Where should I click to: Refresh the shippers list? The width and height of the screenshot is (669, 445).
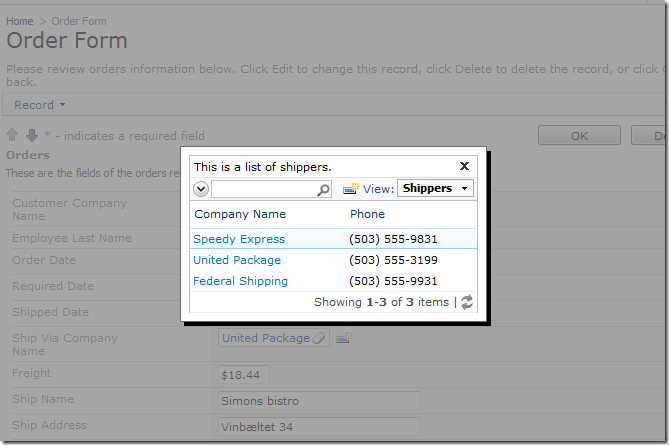tap(467, 302)
